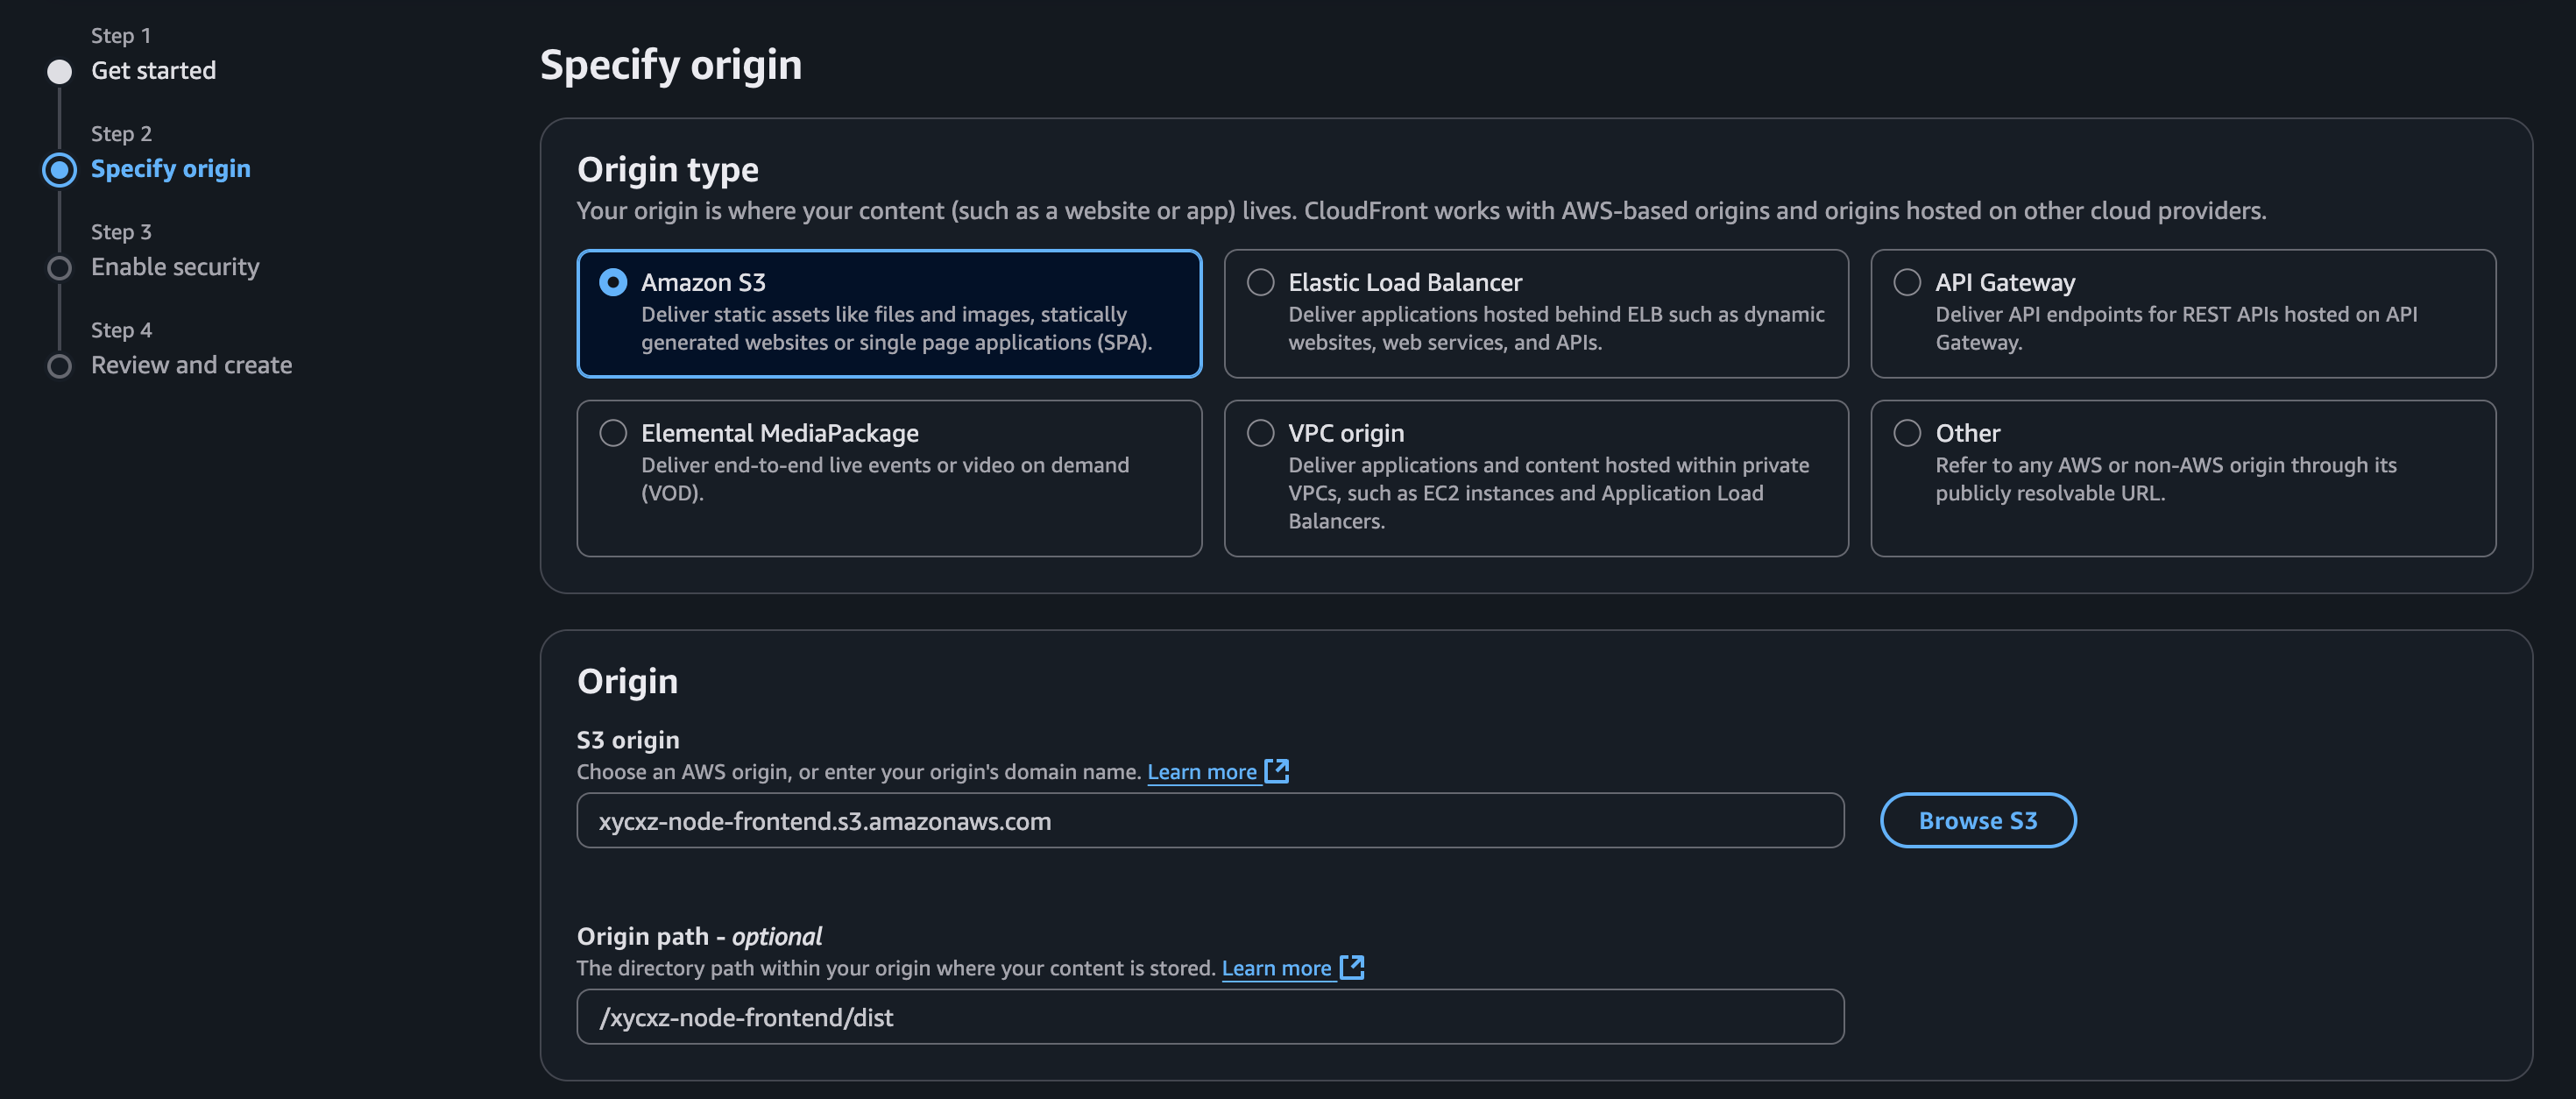Image resolution: width=2576 pixels, height=1099 pixels.
Task: Click the Origin path input field
Action: (x=1210, y=1016)
